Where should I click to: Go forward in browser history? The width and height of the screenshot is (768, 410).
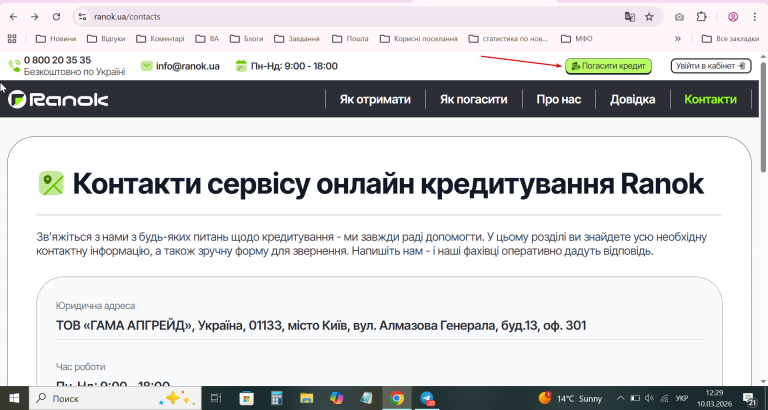35,17
